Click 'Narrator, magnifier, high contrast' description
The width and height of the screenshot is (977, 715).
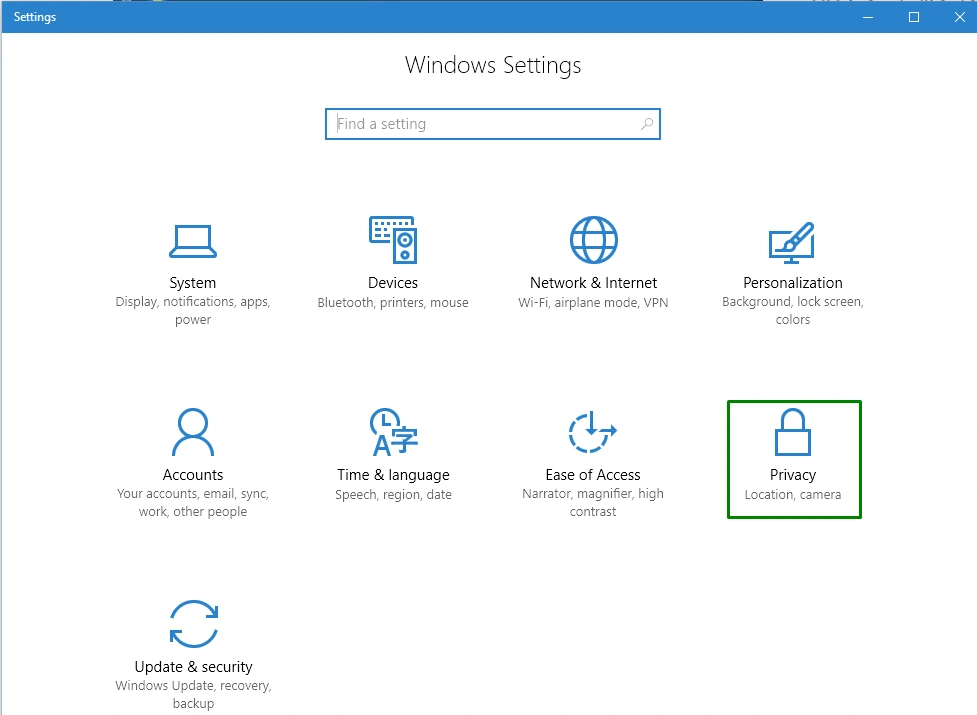(x=593, y=502)
